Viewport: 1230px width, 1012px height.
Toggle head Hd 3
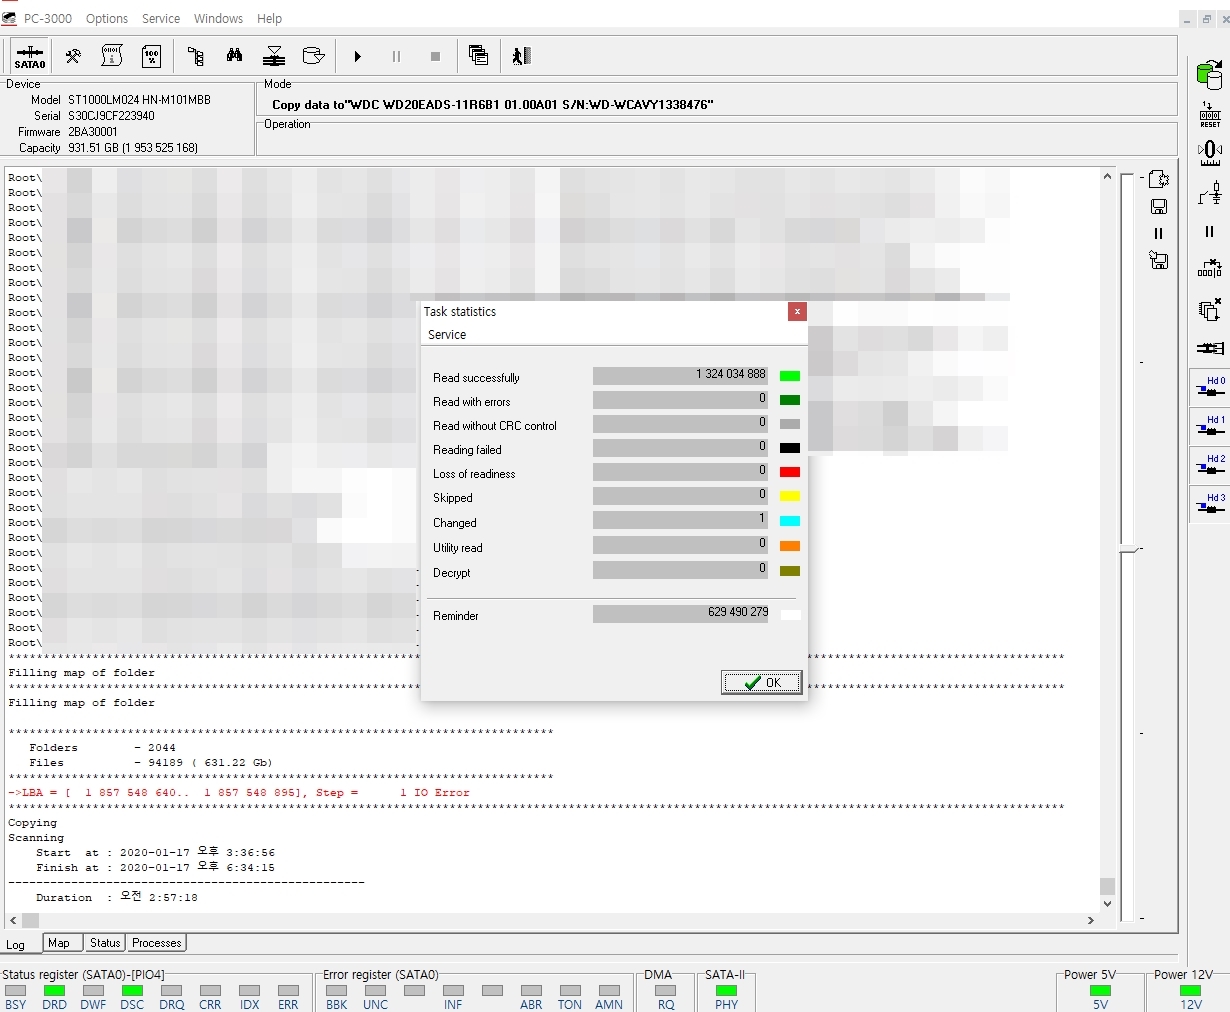(x=1210, y=504)
